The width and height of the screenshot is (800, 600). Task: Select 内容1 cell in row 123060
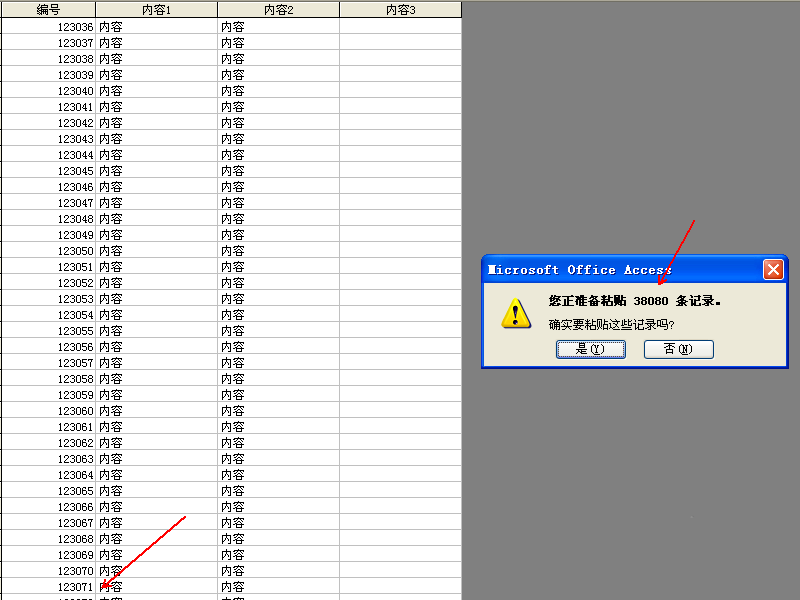pos(157,411)
